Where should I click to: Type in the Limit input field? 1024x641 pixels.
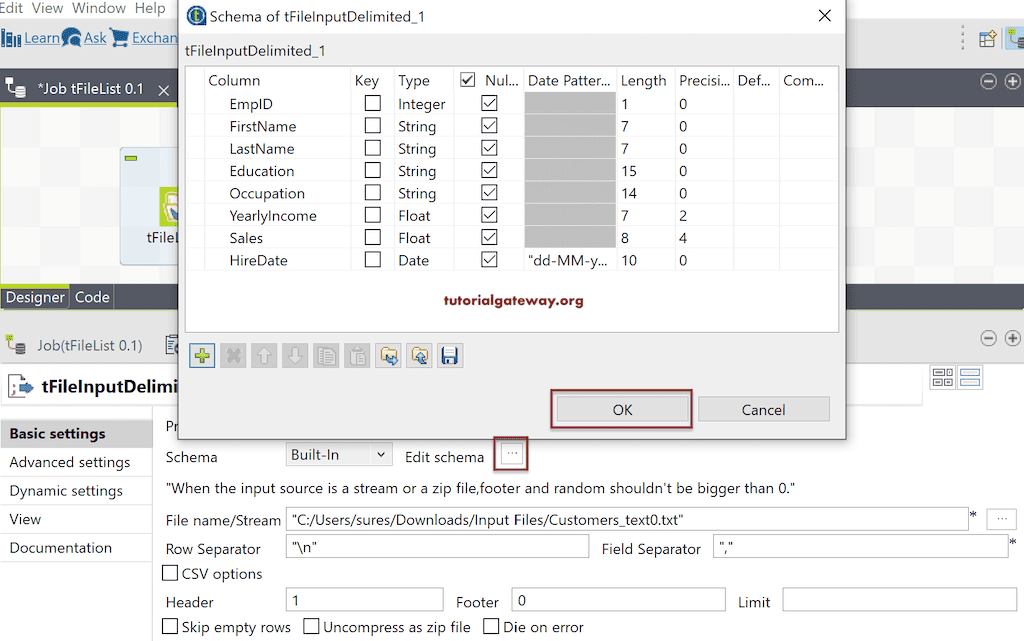[x=897, y=599]
